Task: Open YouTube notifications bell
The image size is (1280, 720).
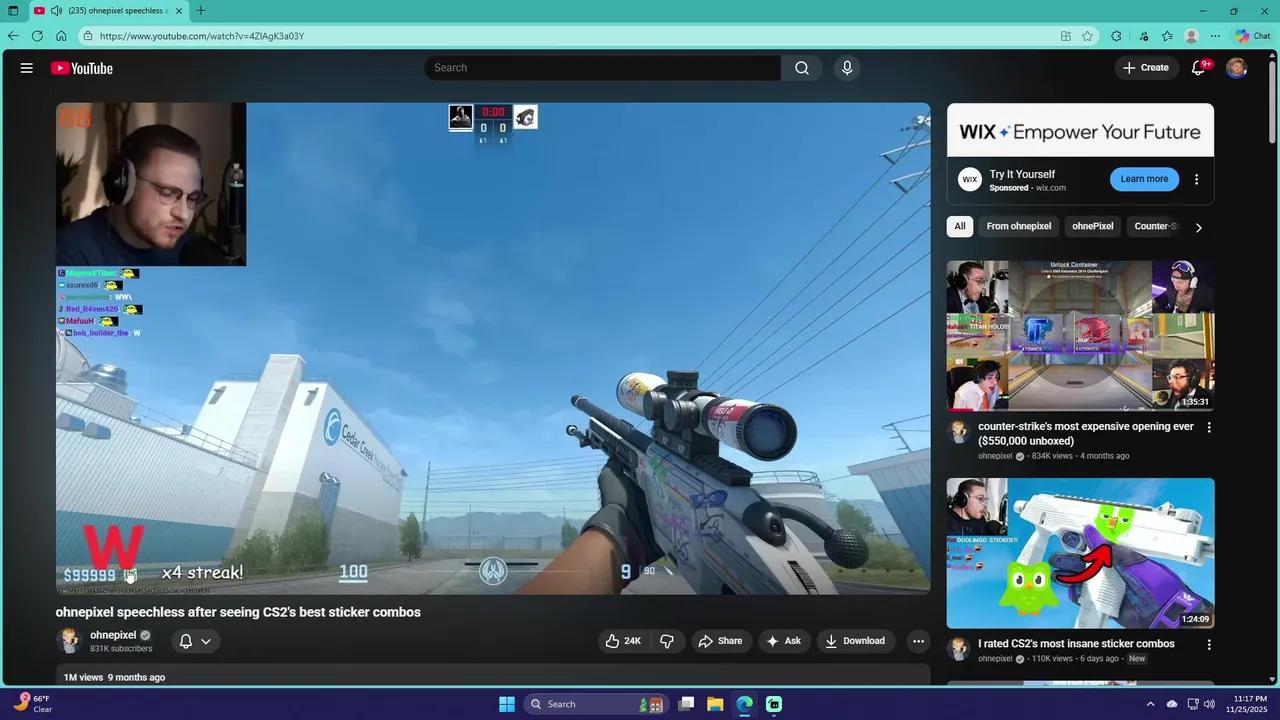Action: point(1198,68)
